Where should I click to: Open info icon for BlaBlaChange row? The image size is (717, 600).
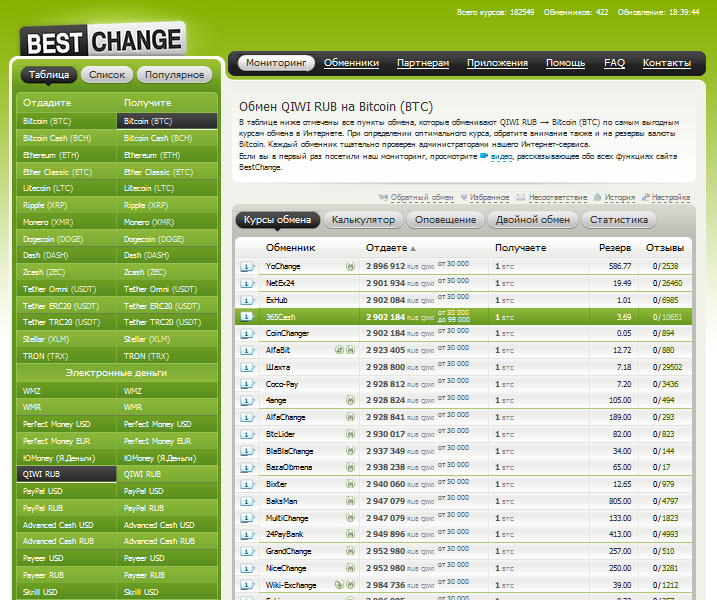click(247, 451)
